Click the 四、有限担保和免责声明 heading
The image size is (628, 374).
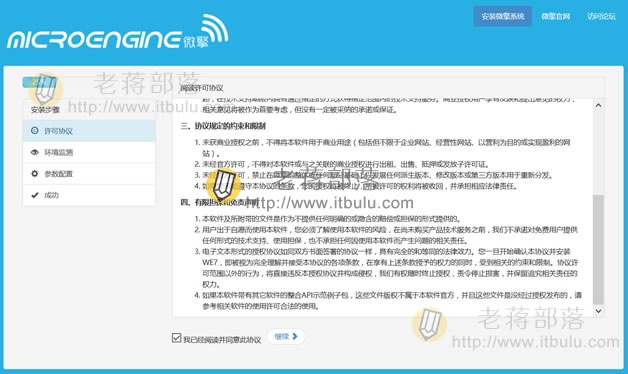tap(219, 202)
